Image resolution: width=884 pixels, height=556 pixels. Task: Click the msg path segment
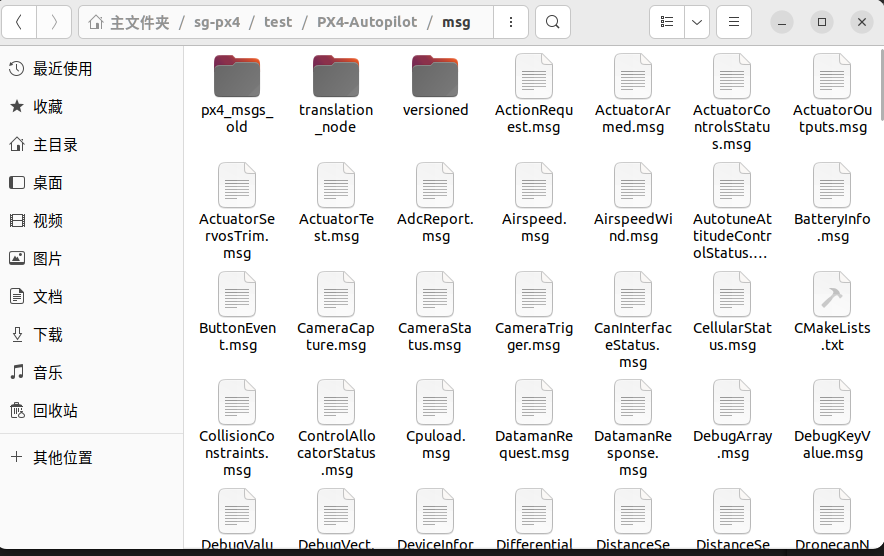point(456,22)
